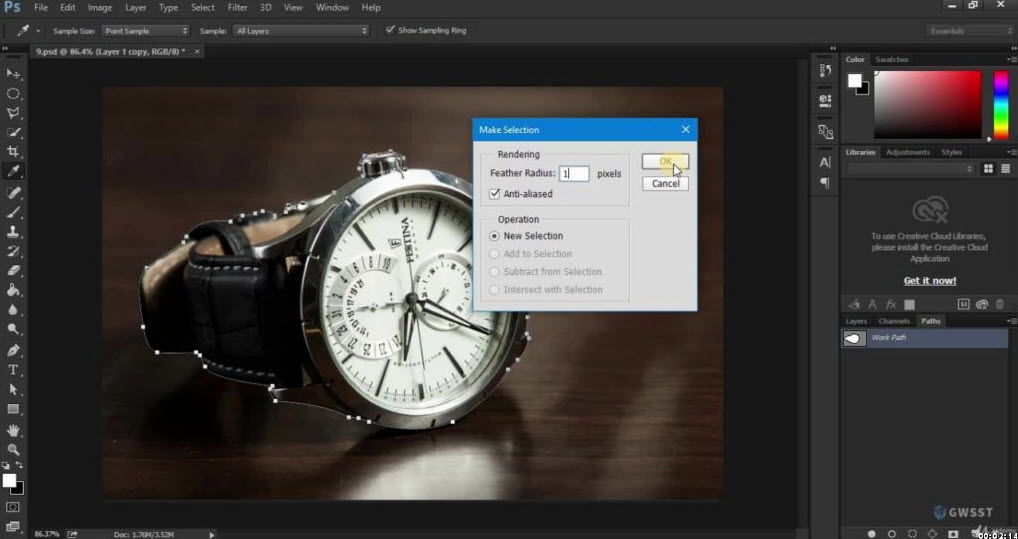Click Add layer mask icon in Paths panel
1018x539 pixels.
(953, 534)
